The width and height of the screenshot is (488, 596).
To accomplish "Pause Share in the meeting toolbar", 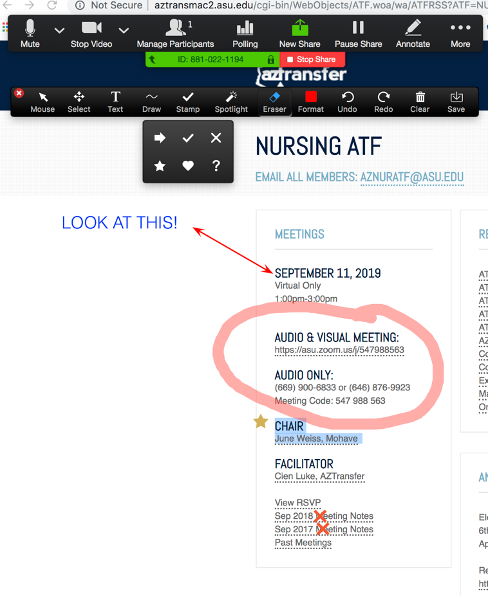I will [358, 34].
